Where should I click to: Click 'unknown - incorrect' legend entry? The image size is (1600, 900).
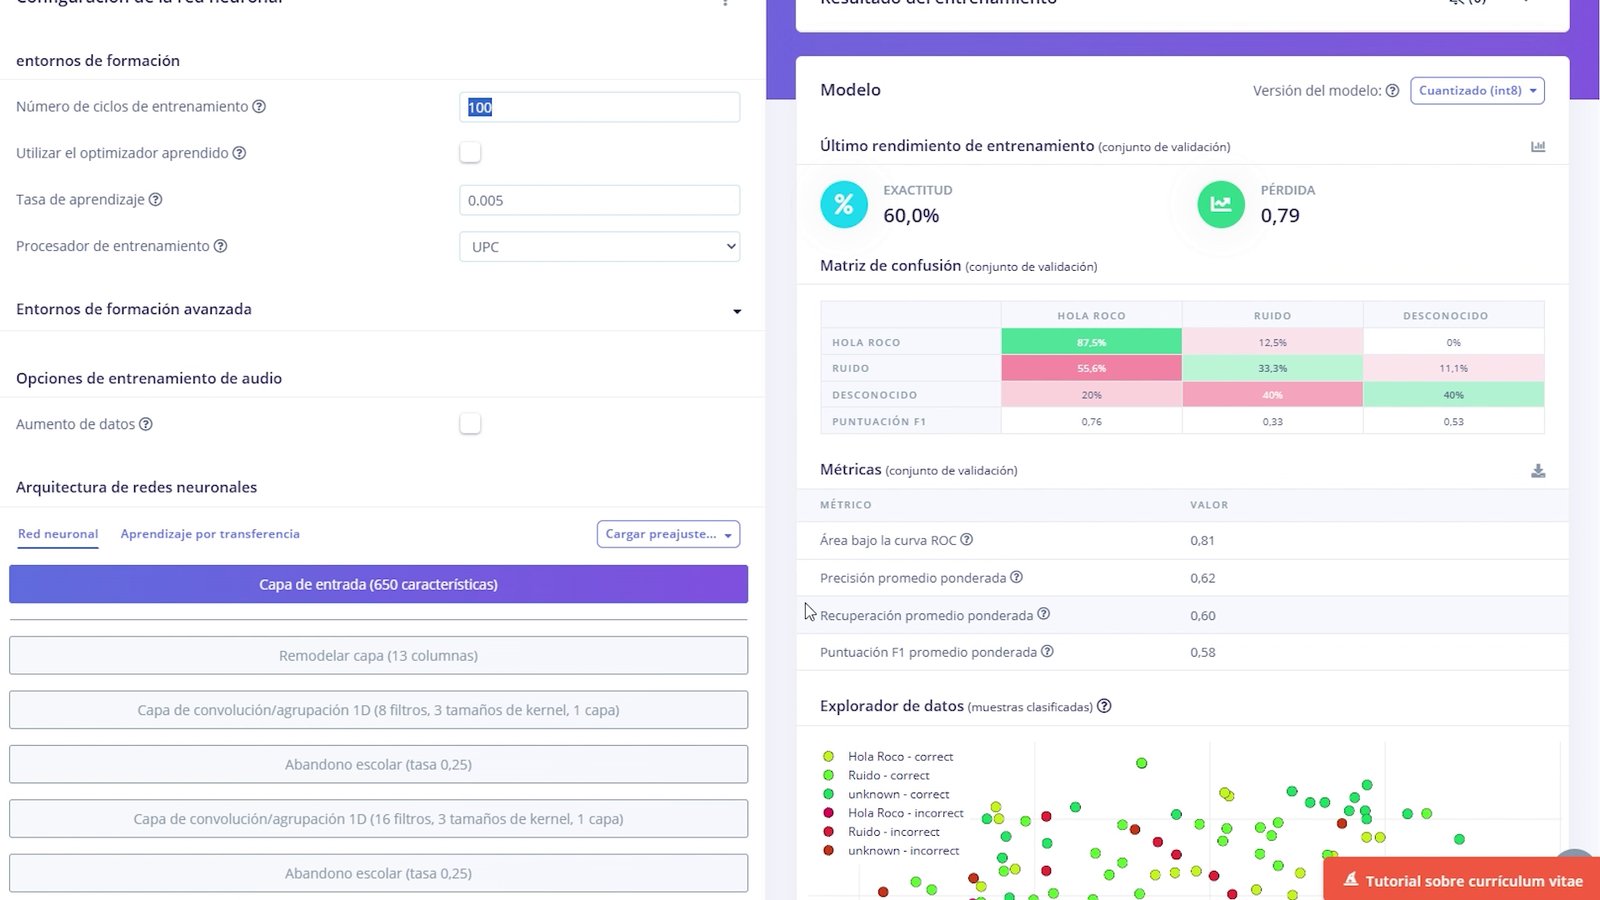click(x=890, y=851)
